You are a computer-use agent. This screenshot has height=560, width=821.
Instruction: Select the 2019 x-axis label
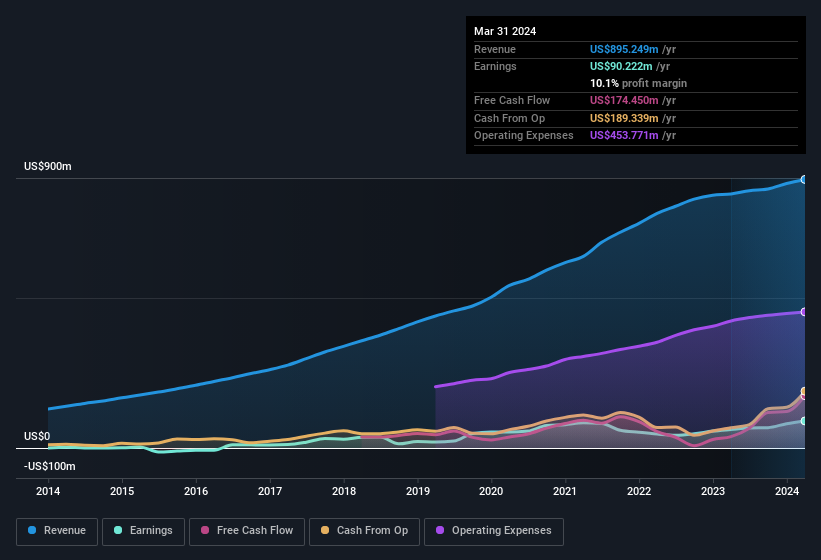[417, 491]
